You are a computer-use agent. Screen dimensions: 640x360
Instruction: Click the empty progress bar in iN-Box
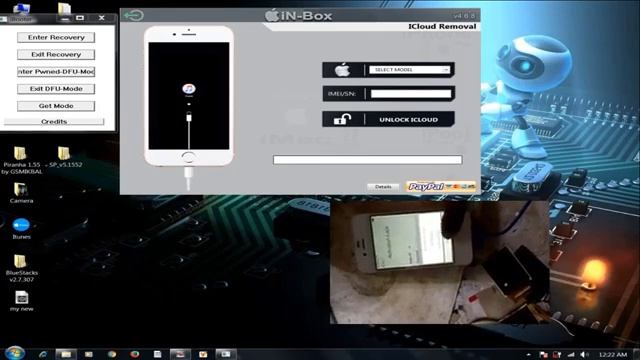pos(367,160)
